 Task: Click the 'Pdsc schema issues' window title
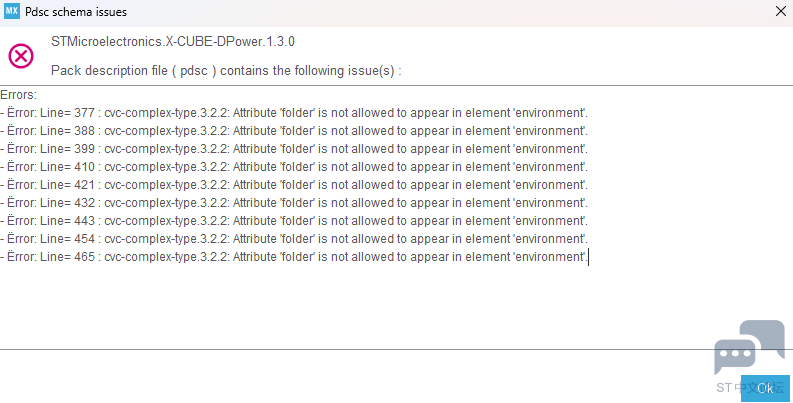pos(76,12)
